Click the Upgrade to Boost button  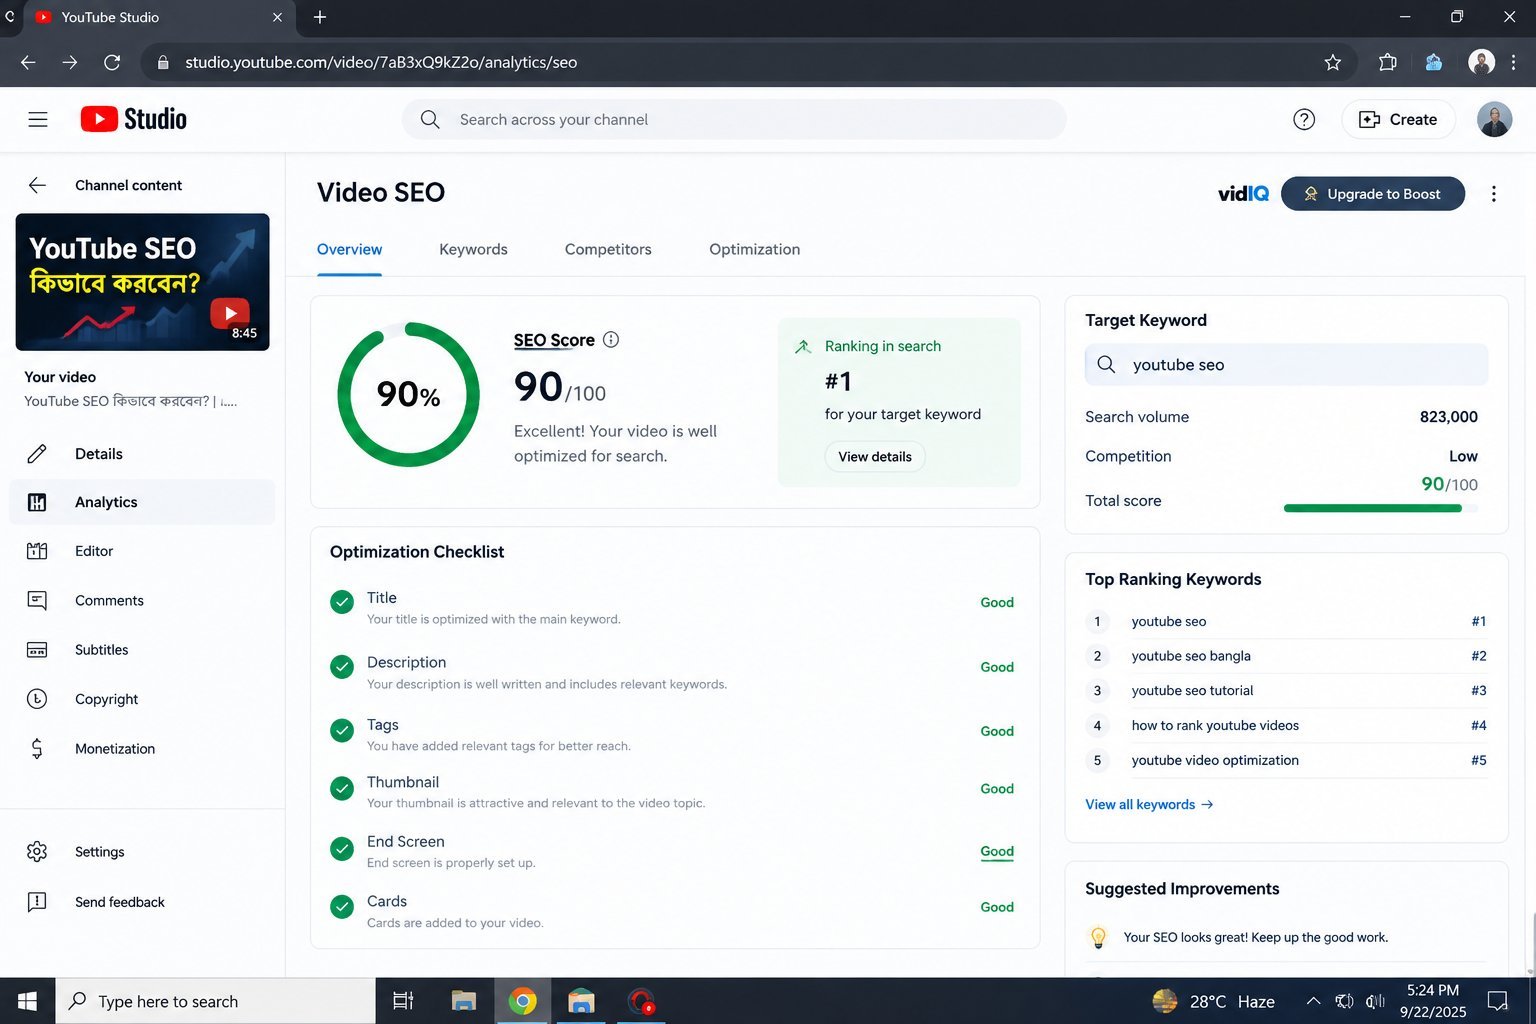[x=1372, y=194]
